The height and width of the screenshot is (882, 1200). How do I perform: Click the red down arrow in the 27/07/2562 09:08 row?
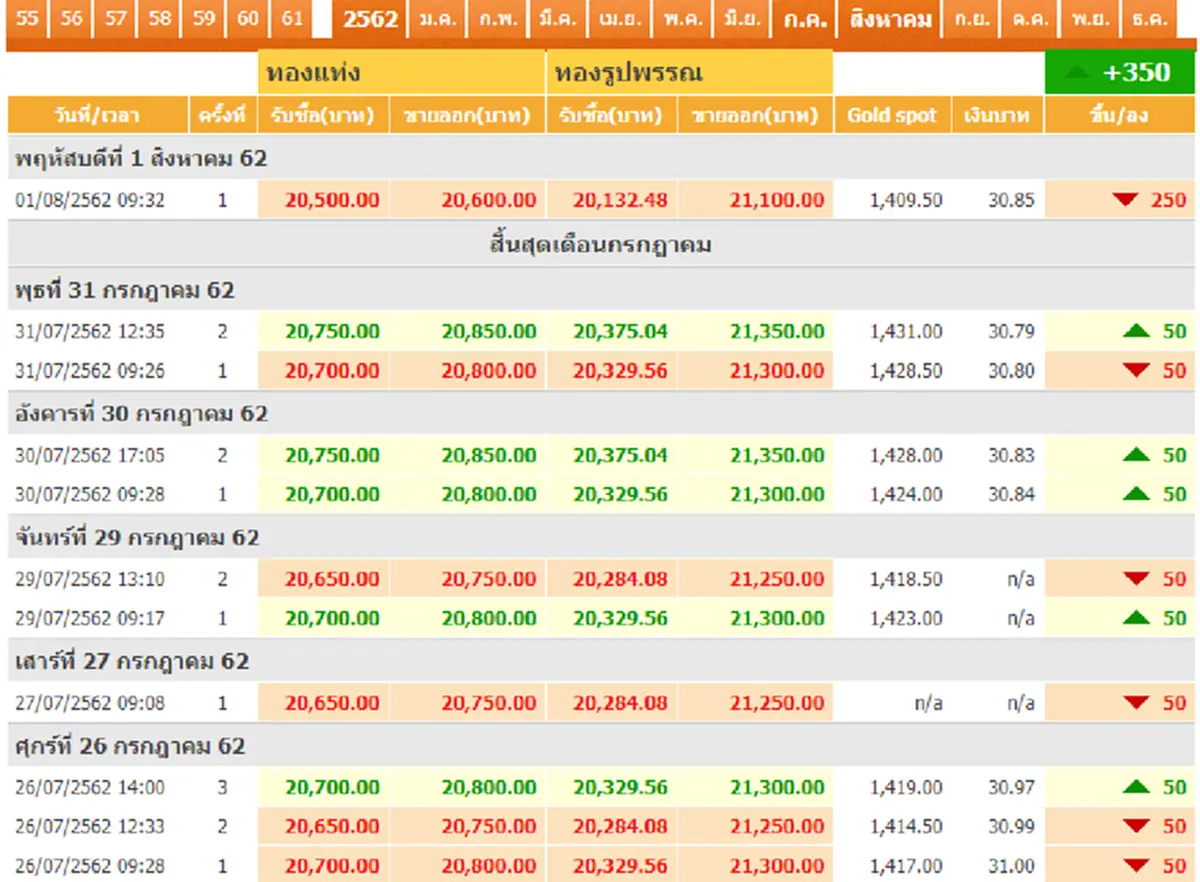click(1136, 703)
